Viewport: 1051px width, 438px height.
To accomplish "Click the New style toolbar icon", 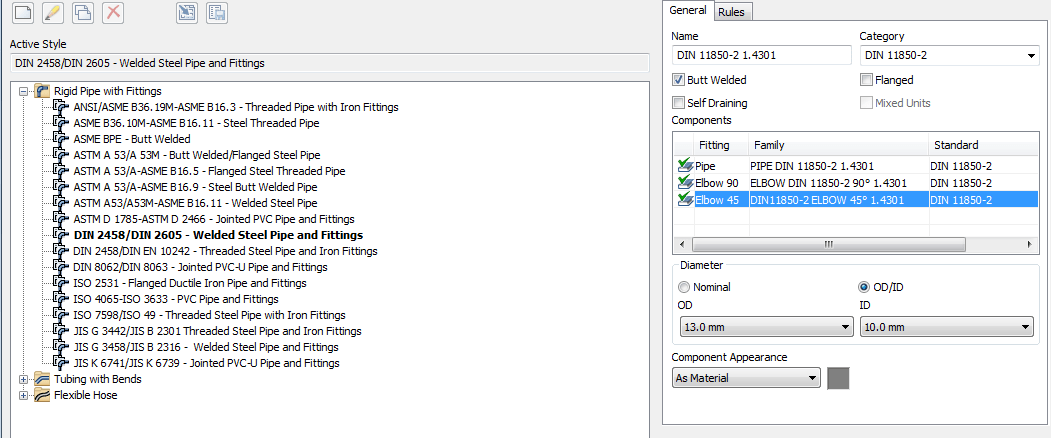I will (x=23, y=12).
